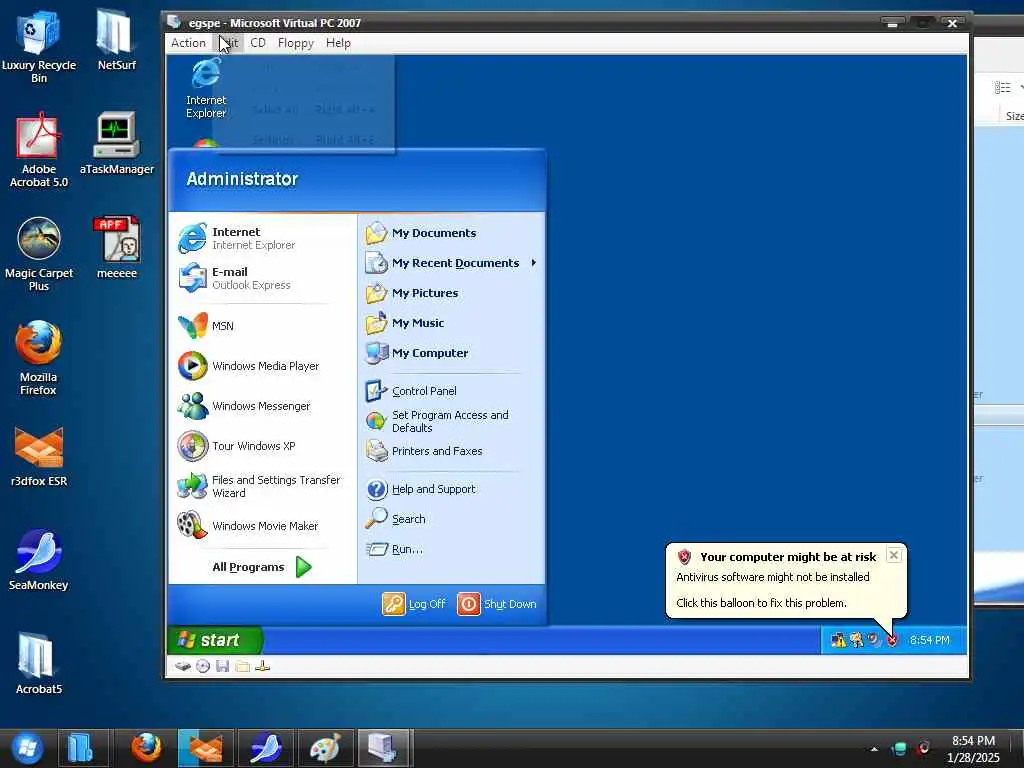1024x768 pixels.
Task: Select r3dfox ESR desktop icon
Action: click(x=39, y=456)
